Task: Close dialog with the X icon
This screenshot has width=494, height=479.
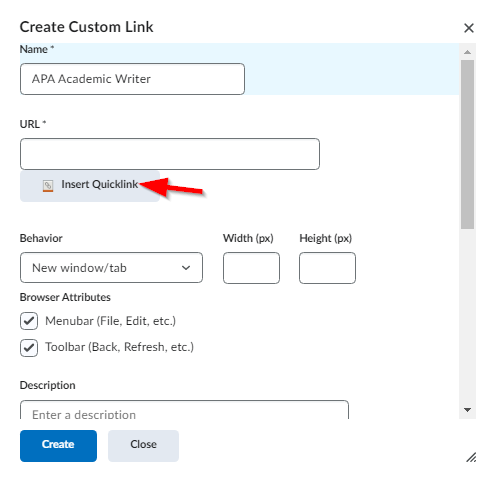Action: coord(469,28)
